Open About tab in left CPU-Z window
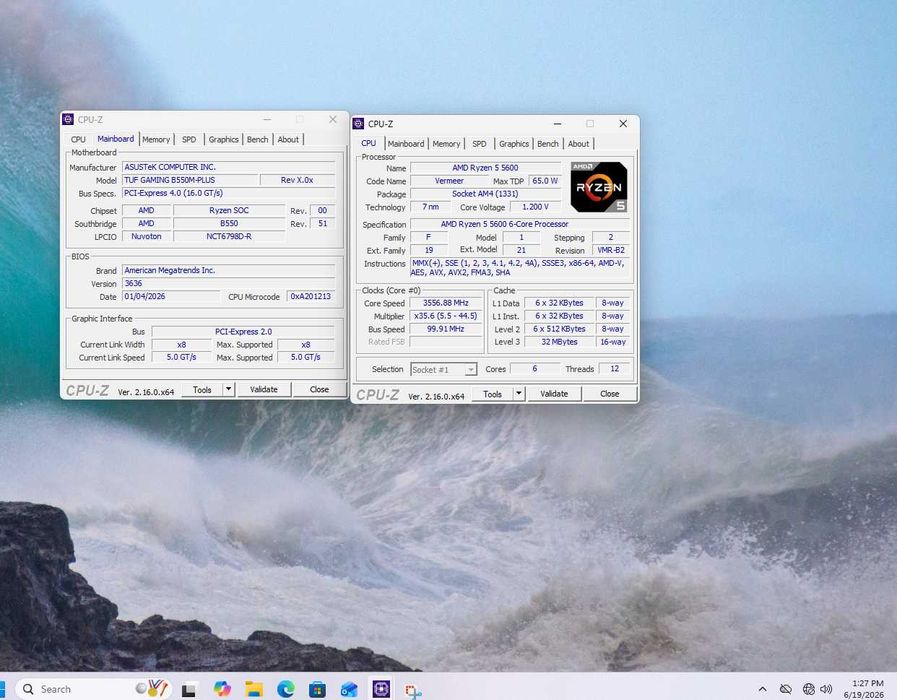The width and height of the screenshot is (897, 700). click(288, 139)
